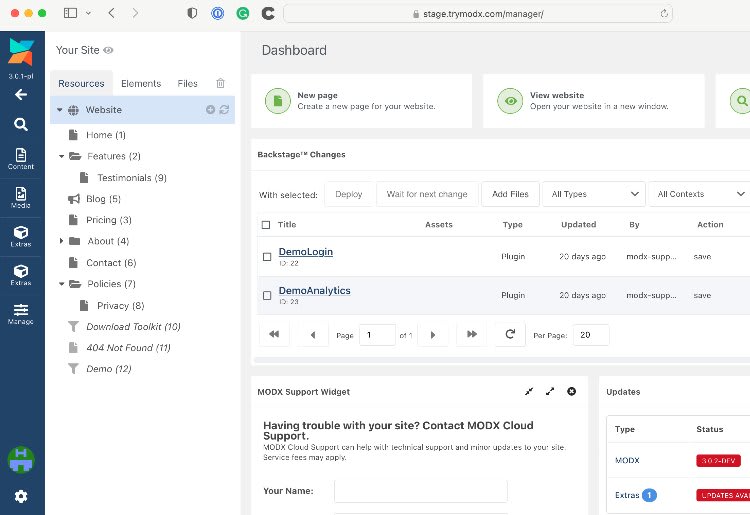The width and height of the screenshot is (750, 515).
Task: Open the Media menu in sidebar
Action: point(21,197)
